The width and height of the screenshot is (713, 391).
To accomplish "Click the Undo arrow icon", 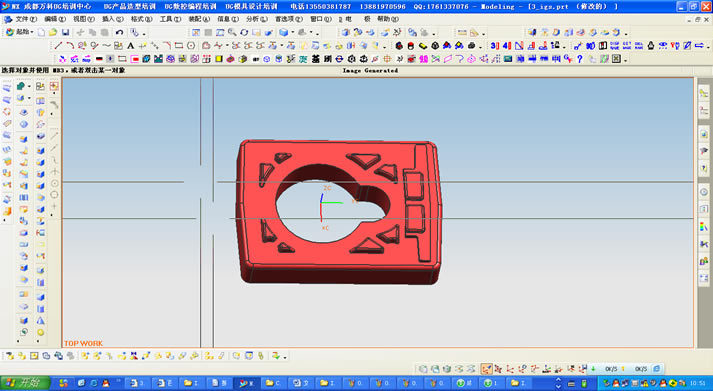I will (x=119, y=32).
